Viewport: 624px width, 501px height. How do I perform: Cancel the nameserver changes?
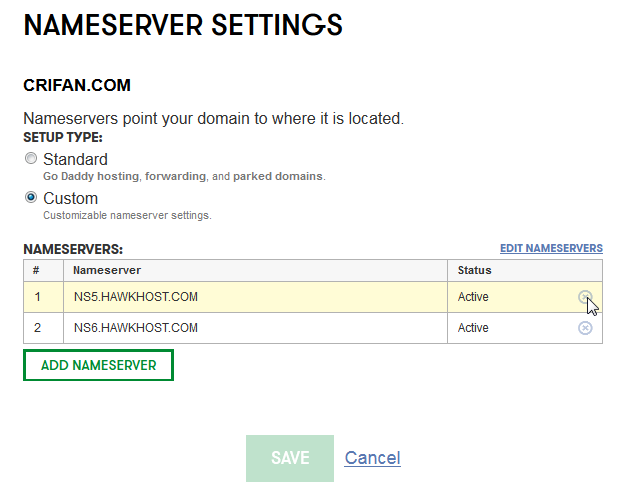372,458
